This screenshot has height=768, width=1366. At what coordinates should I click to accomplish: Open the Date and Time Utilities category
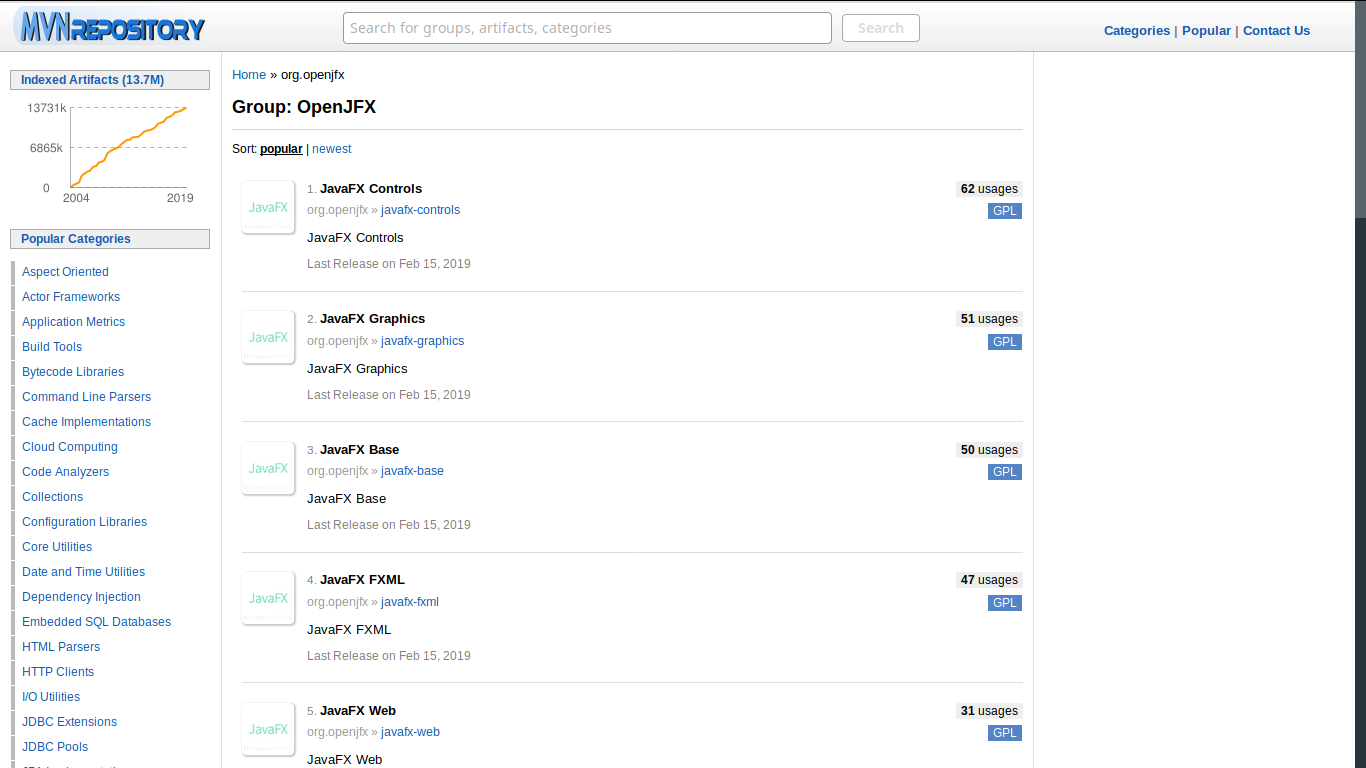coord(83,572)
